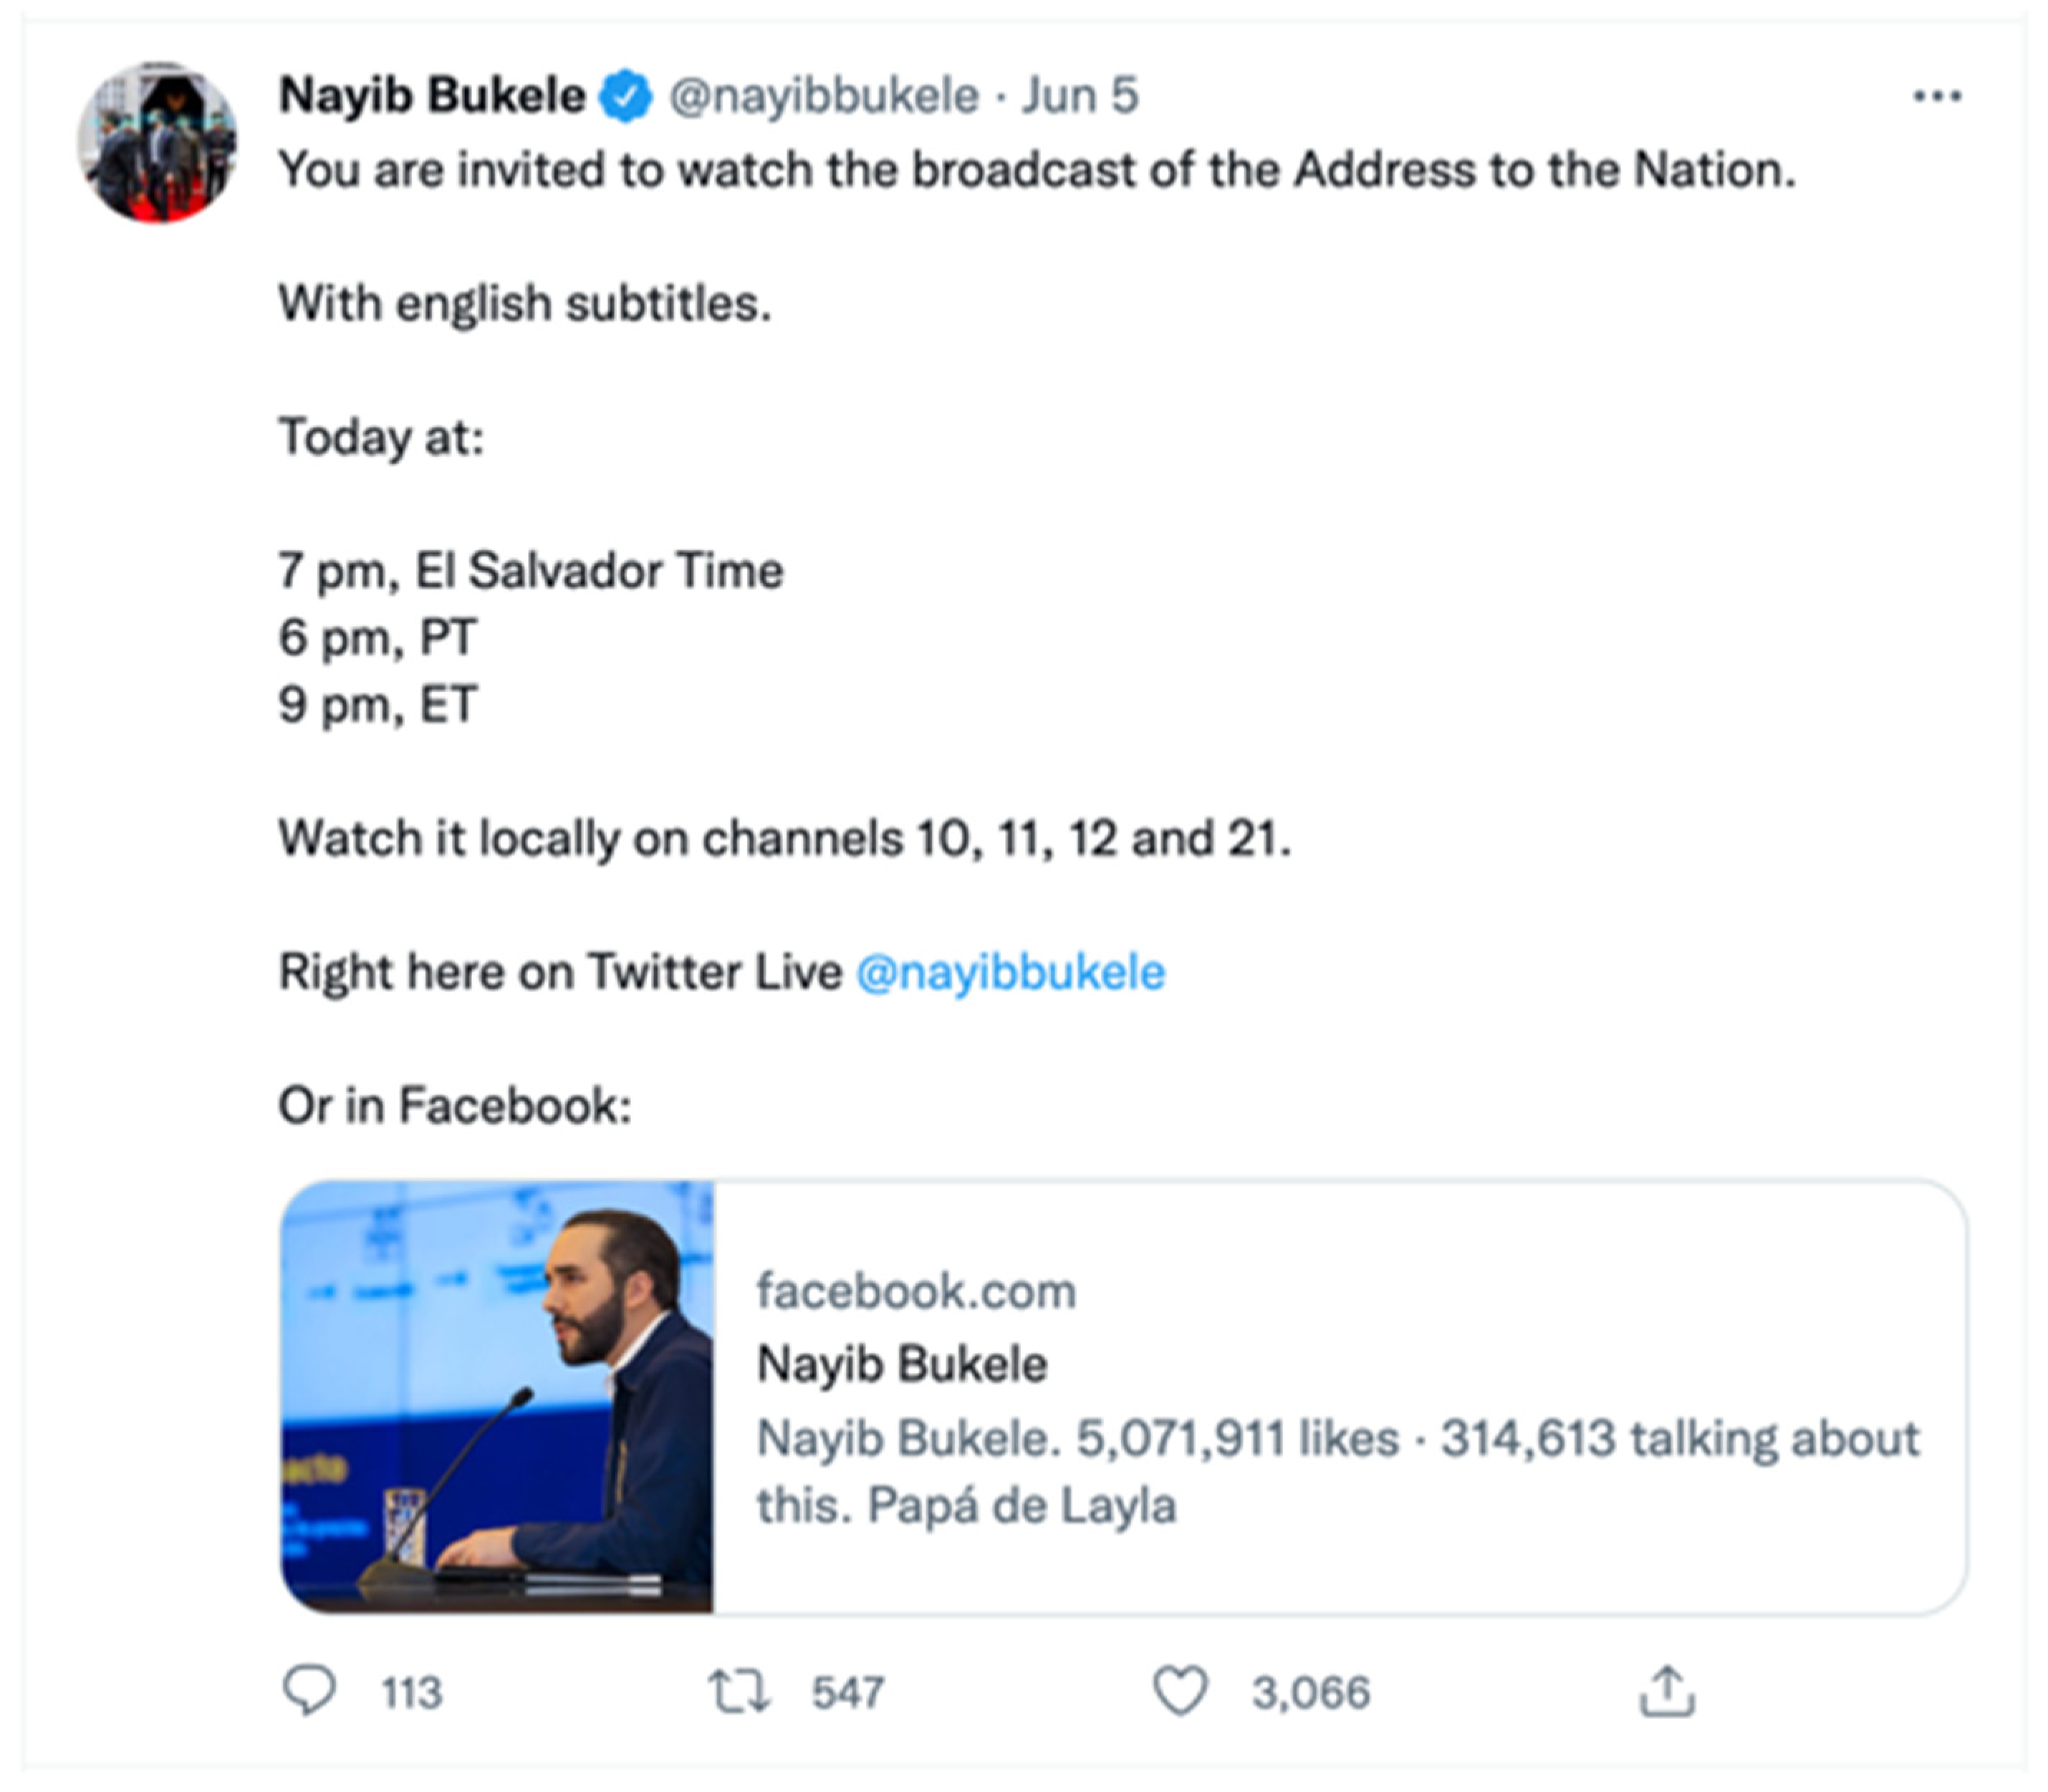Click the tweet's first line about the broadcast
The image size is (2048, 1792).
1036,170
